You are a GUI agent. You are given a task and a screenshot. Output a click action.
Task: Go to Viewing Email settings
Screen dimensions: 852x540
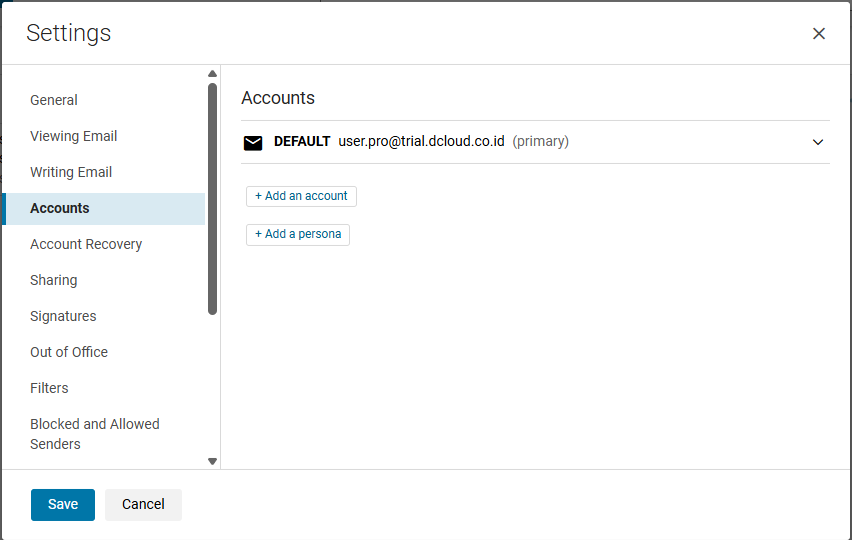click(74, 136)
